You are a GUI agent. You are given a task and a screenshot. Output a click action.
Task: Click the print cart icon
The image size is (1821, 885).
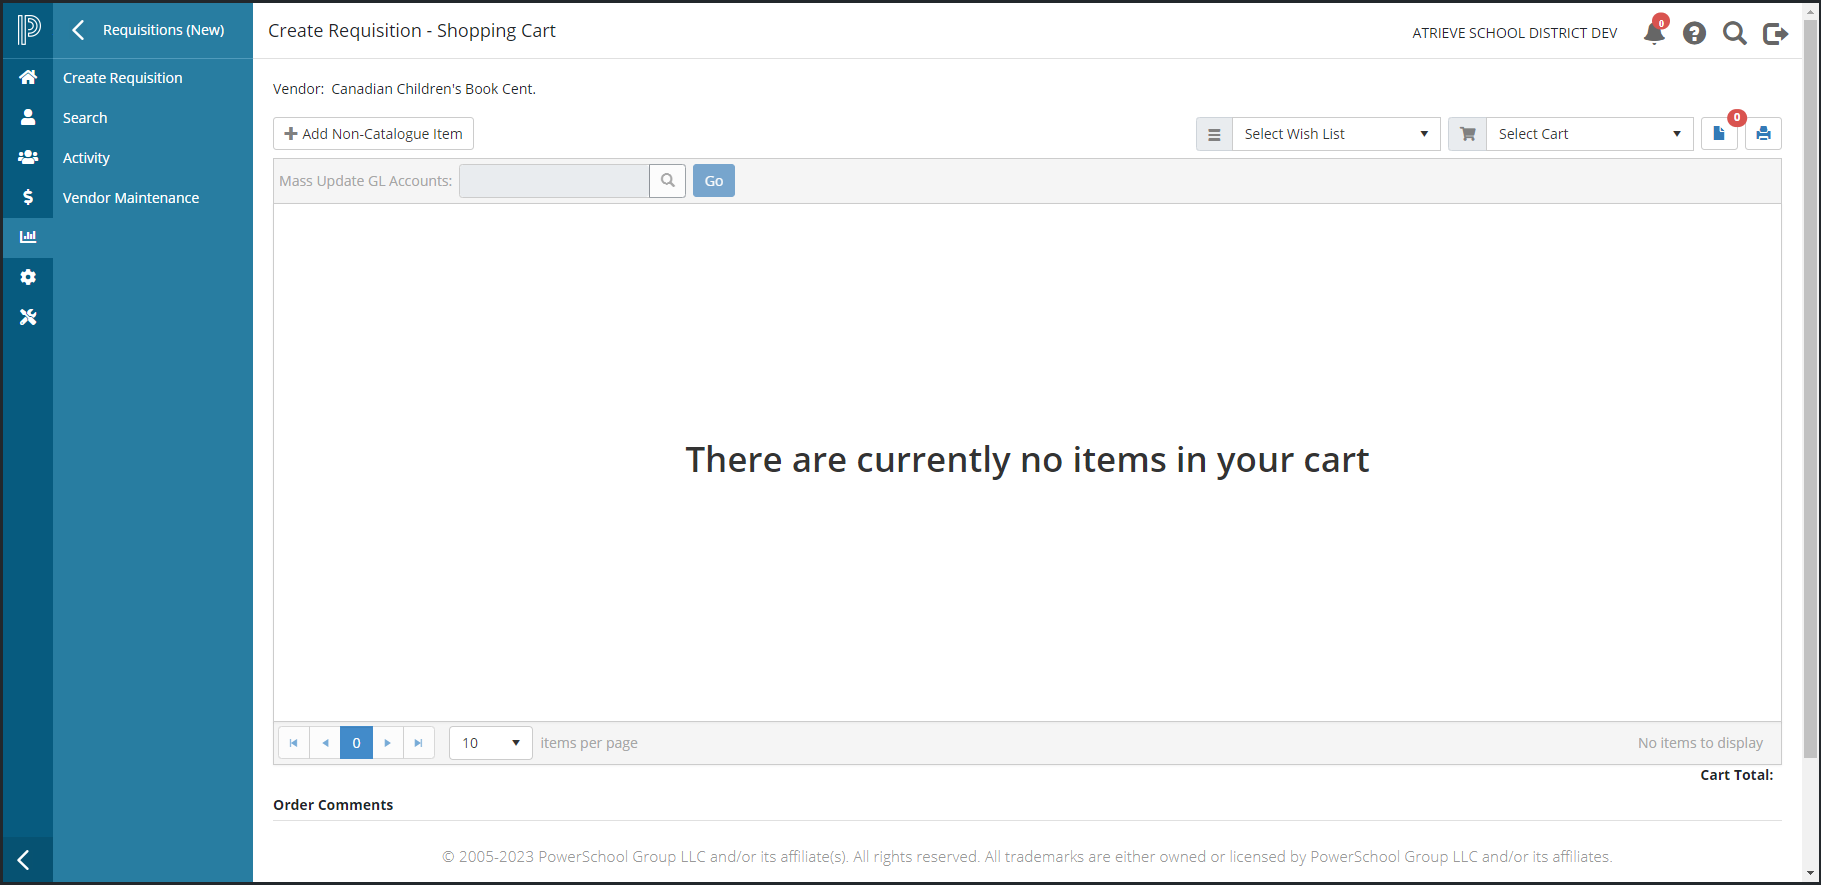pos(1763,134)
